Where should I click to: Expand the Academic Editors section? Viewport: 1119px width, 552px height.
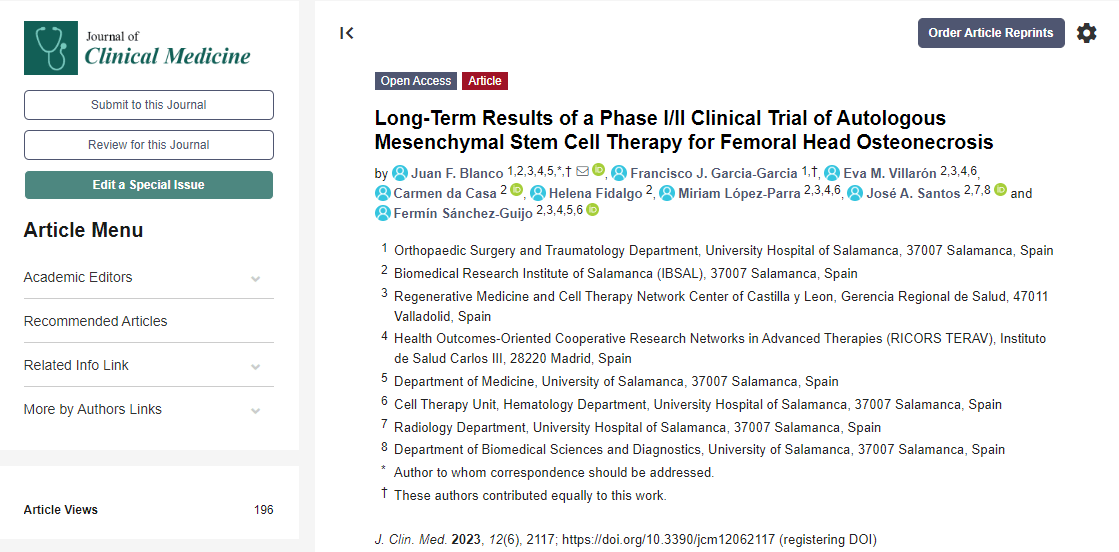click(x=256, y=278)
